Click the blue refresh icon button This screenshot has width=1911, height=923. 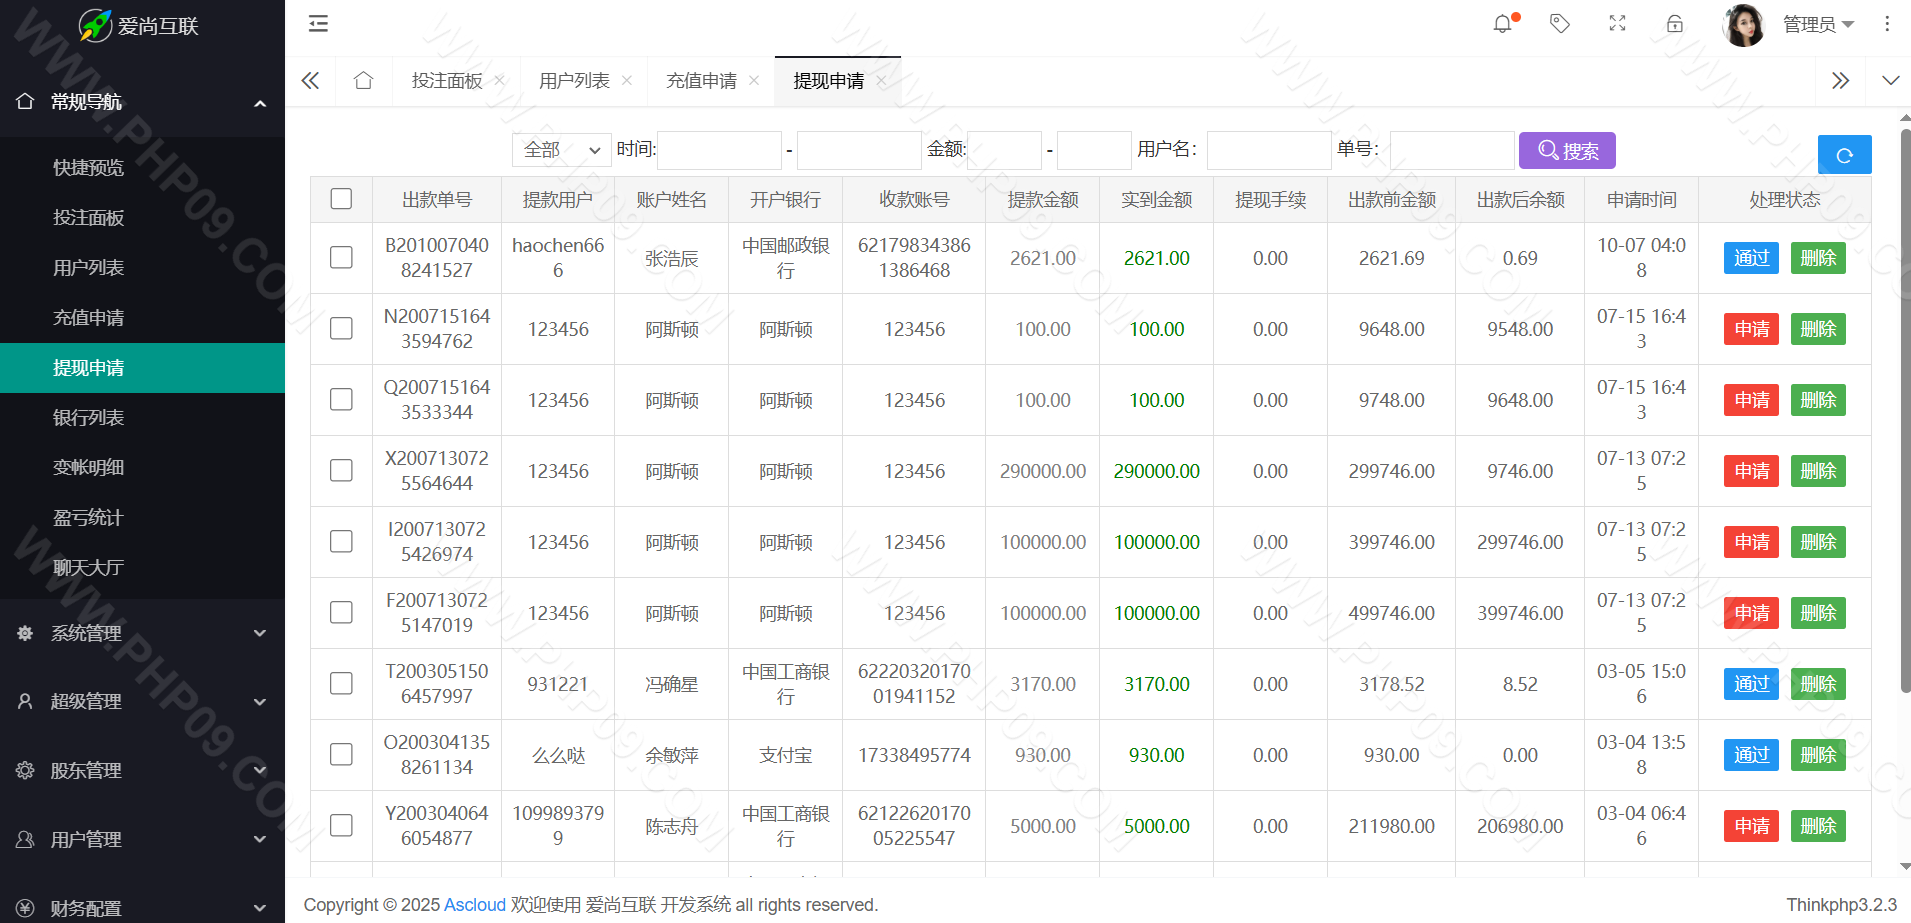tap(1844, 155)
